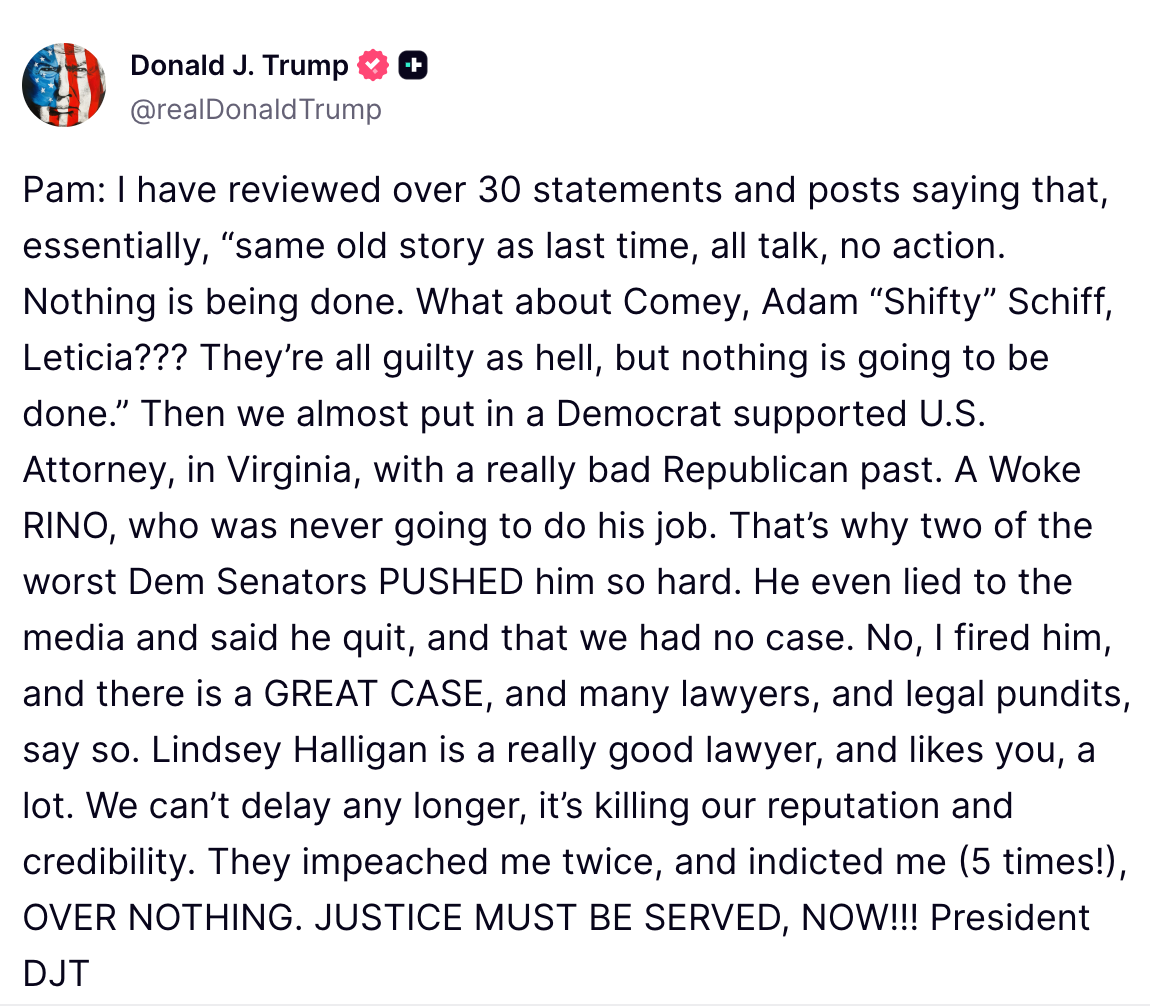Image resolution: width=1150 pixels, height=1006 pixels.
Task: Click the black Truth+ subscriber badge
Action: pyautogui.click(x=413, y=67)
